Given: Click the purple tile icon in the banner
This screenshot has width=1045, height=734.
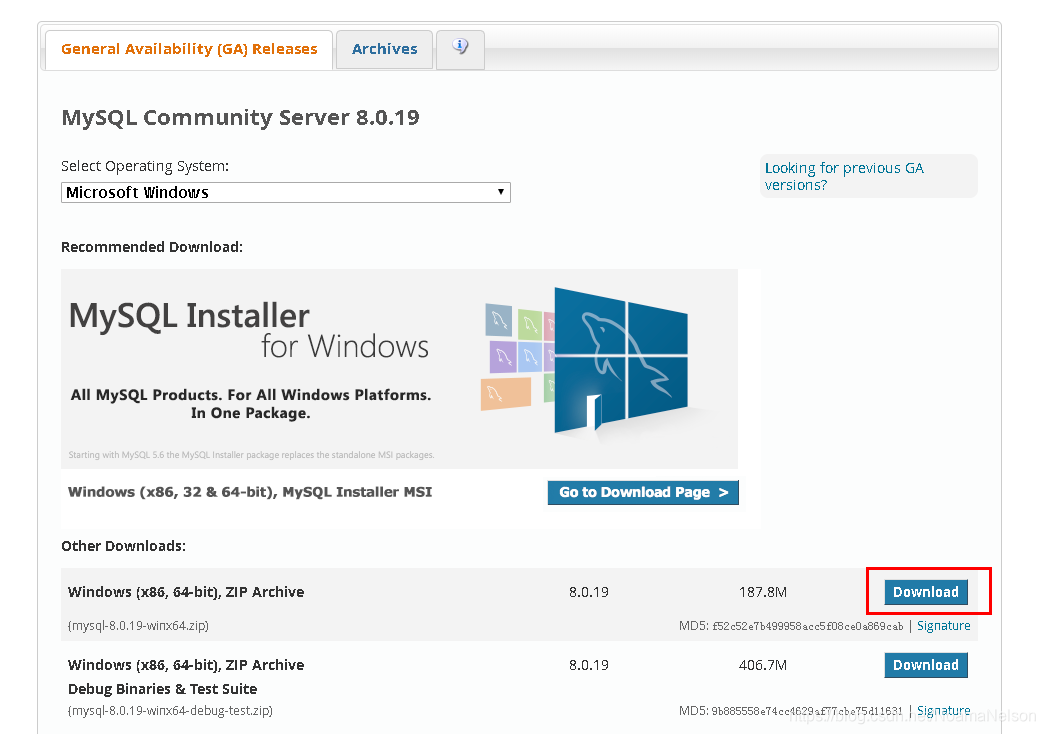Looking at the screenshot, I should tap(503, 357).
